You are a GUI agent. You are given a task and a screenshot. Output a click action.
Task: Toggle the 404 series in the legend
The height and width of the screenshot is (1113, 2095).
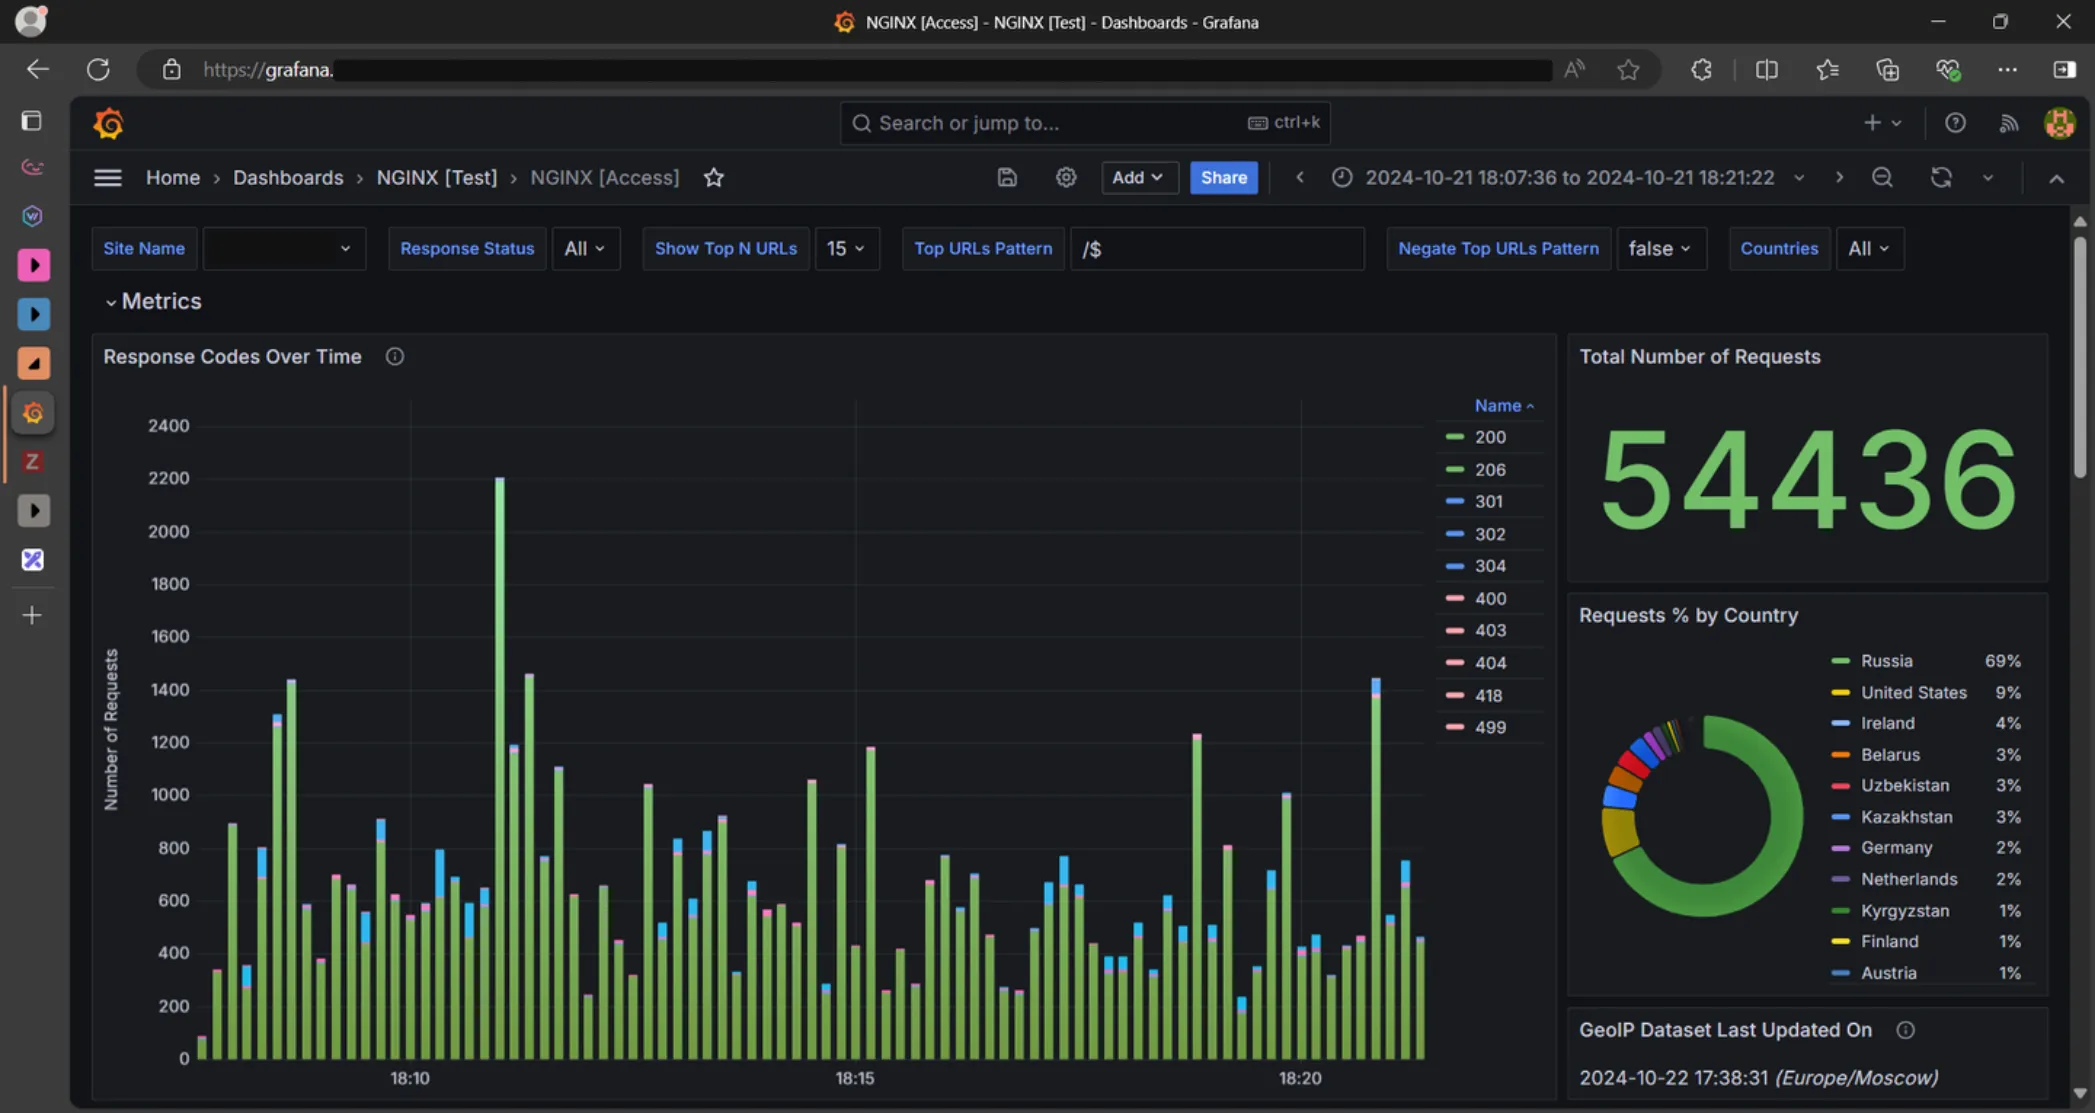[1490, 662]
